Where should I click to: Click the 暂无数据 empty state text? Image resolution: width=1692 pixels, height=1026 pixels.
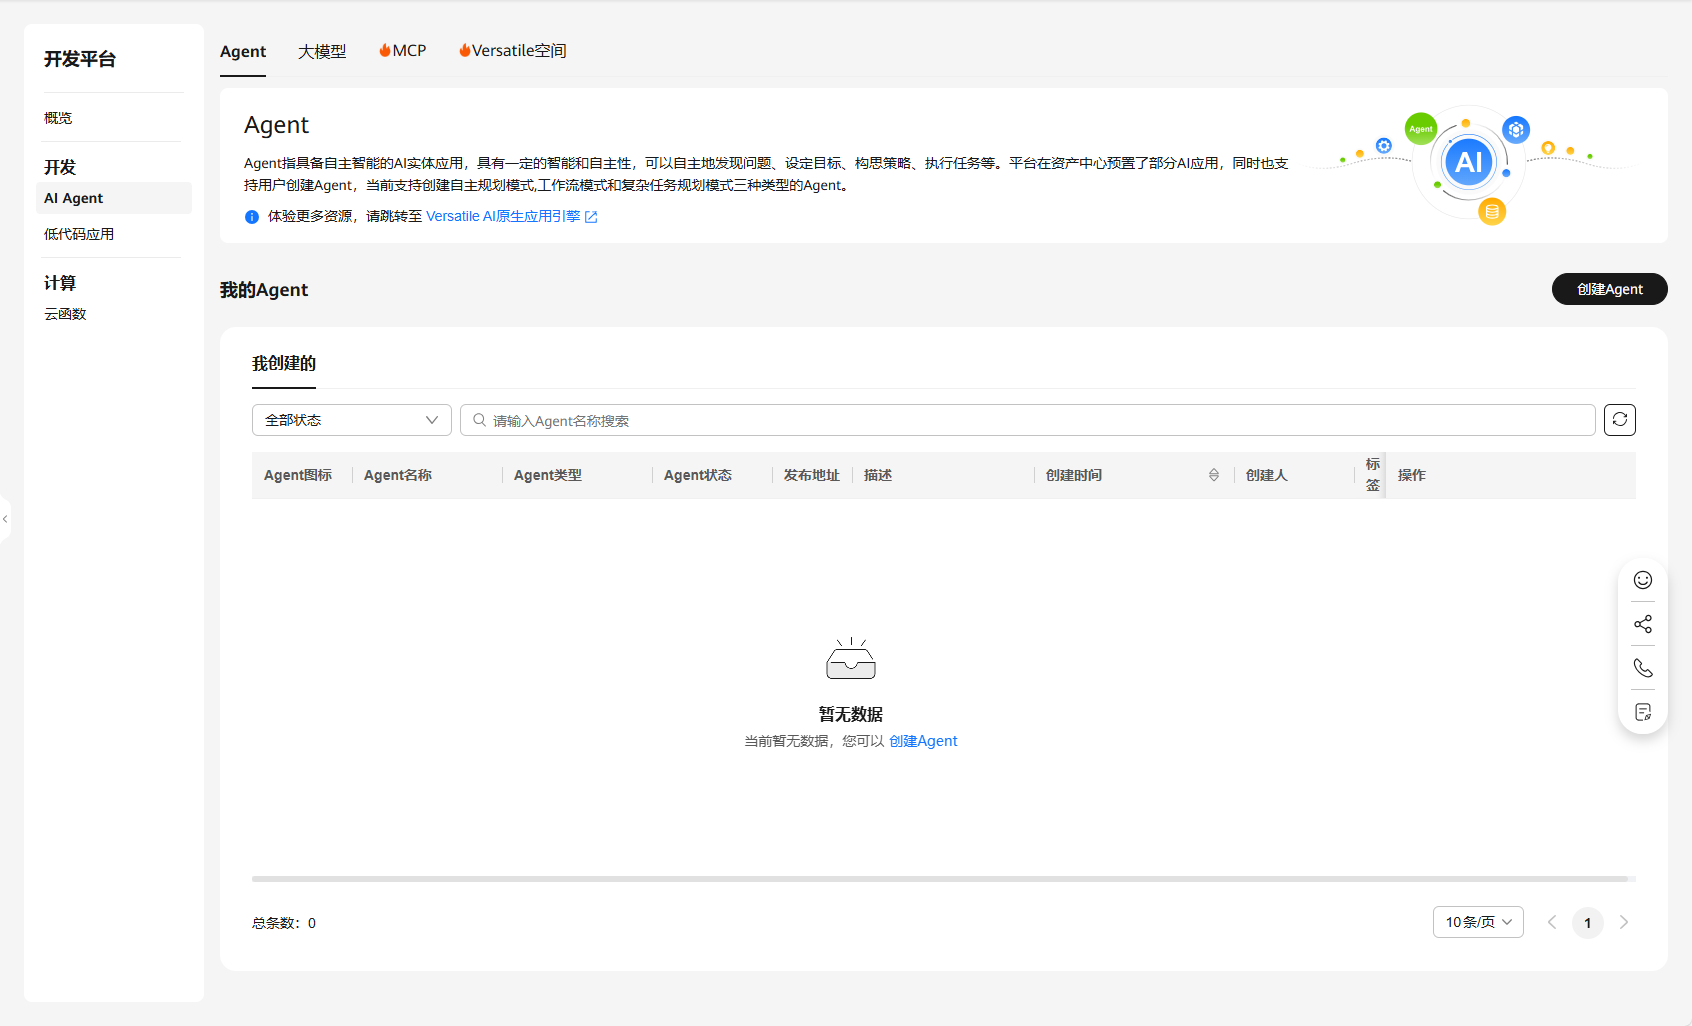coord(851,714)
